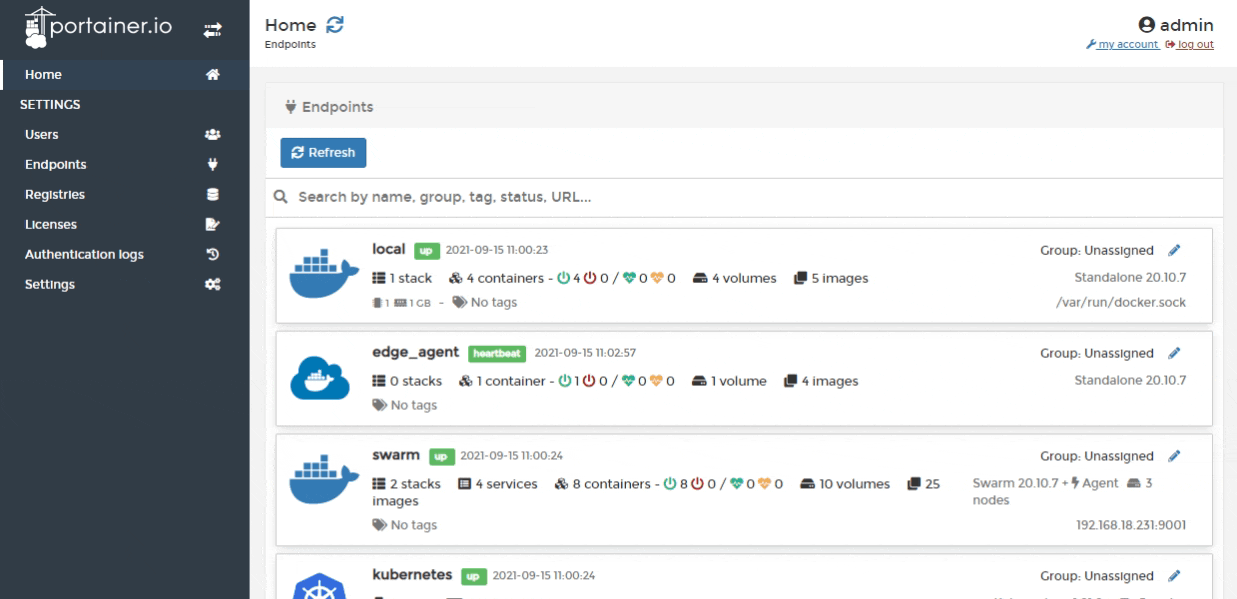Open Users in the sidebar
Screen dimensions: 1237x599
(x=42, y=134)
